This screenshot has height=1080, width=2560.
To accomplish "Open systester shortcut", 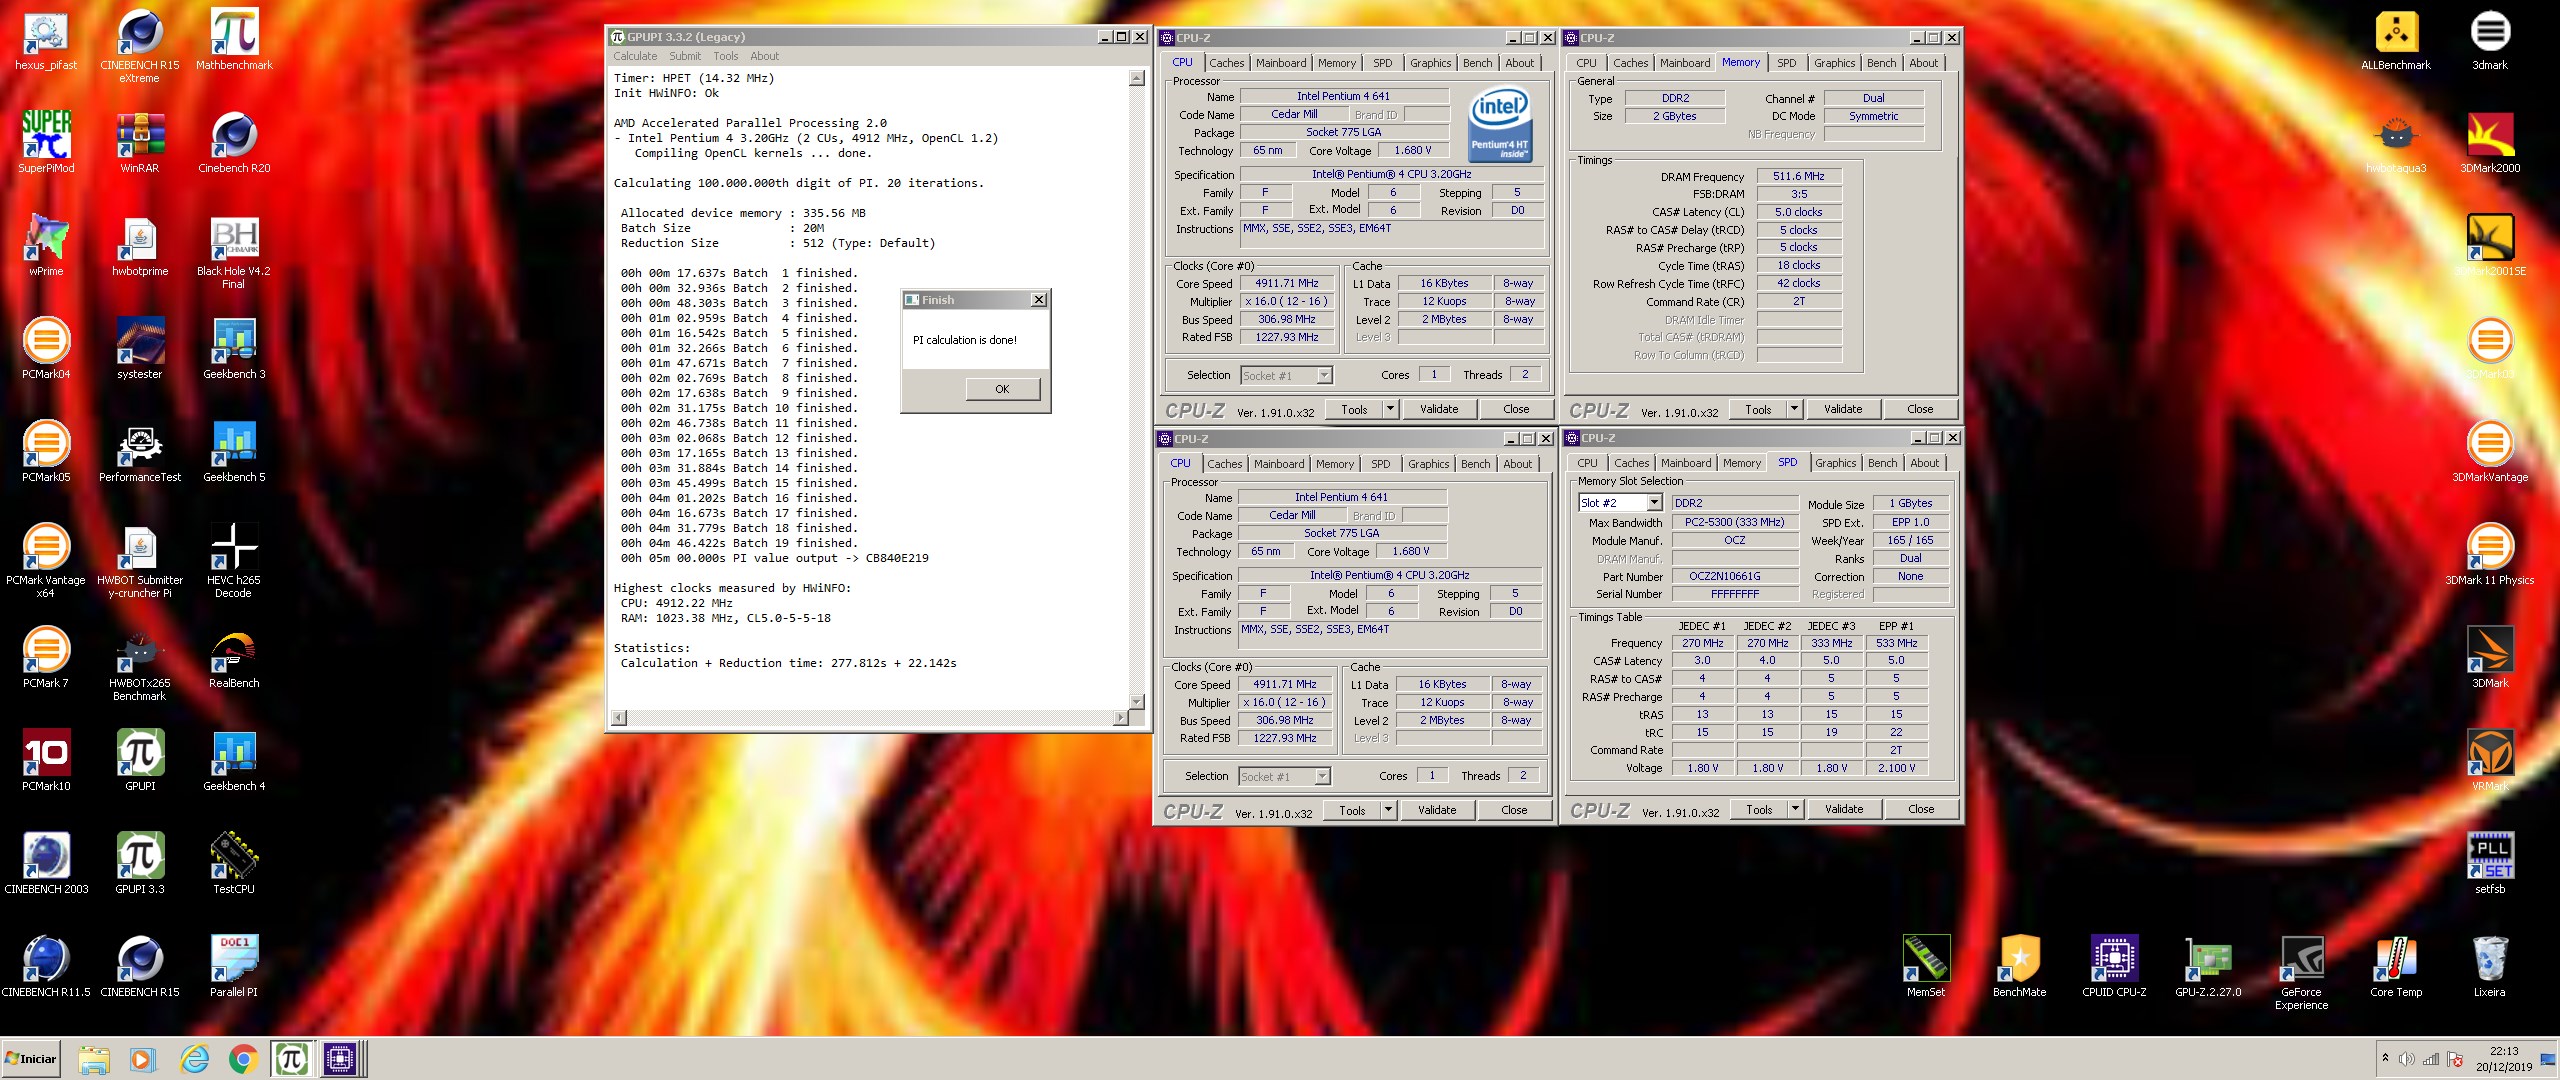I will [x=140, y=348].
